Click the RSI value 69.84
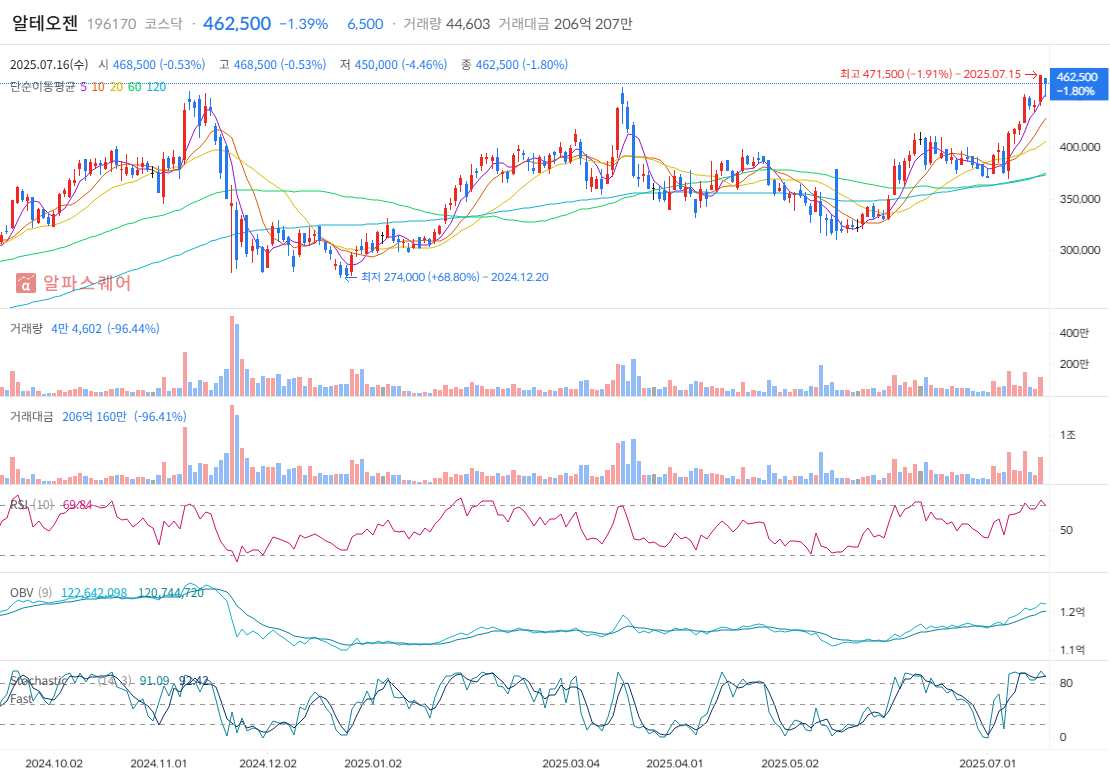Screen dimensions: 1110x778 click(77, 505)
